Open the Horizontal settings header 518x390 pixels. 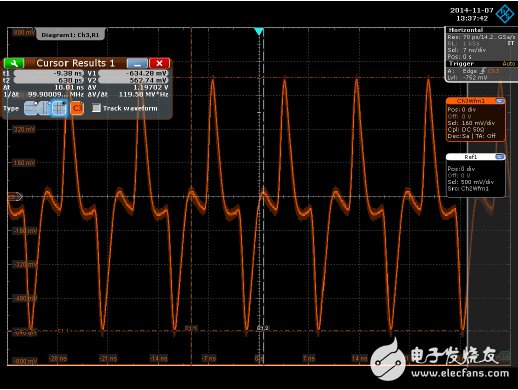tap(466, 30)
